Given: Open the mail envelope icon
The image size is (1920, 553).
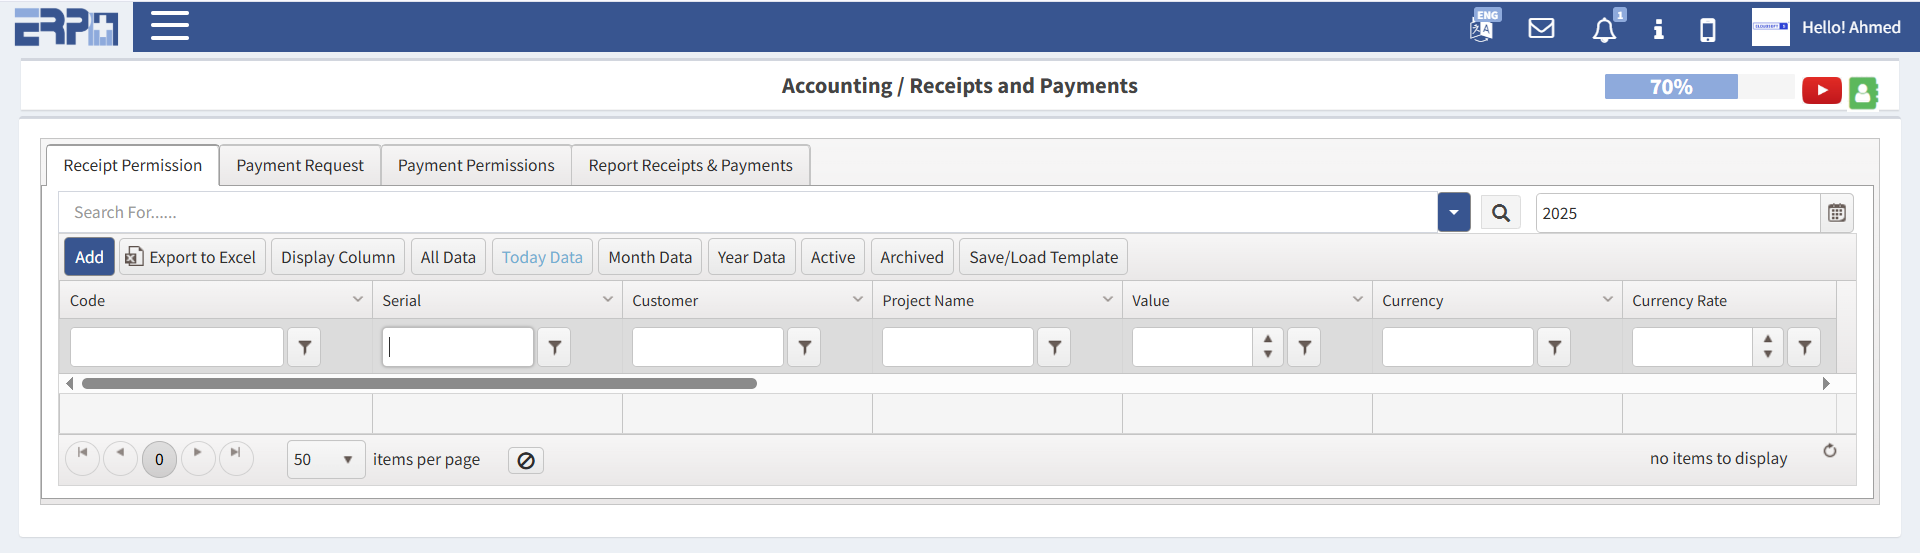Looking at the screenshot, I should click(1541, 28).
